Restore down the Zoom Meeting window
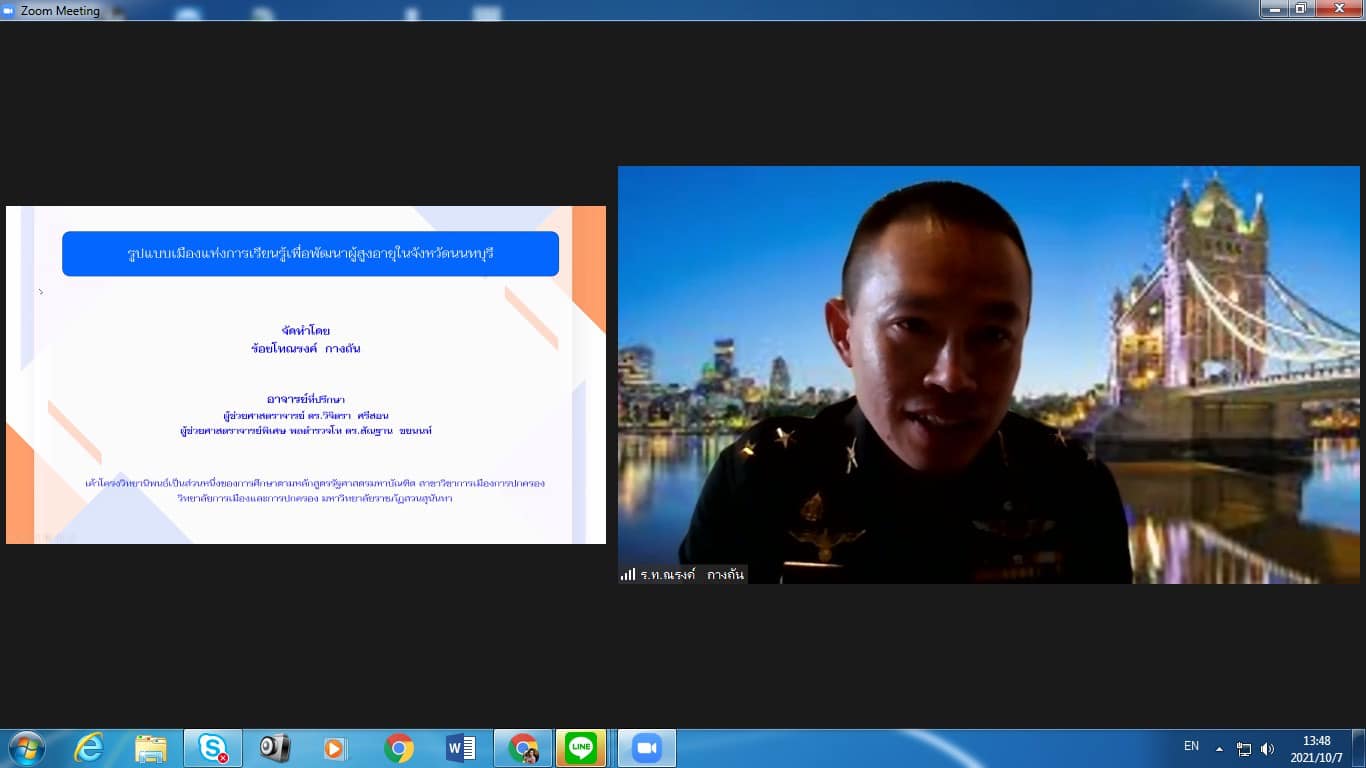Image resolution: width=1366 pixels, height=768 pixels. point(1300,9)
